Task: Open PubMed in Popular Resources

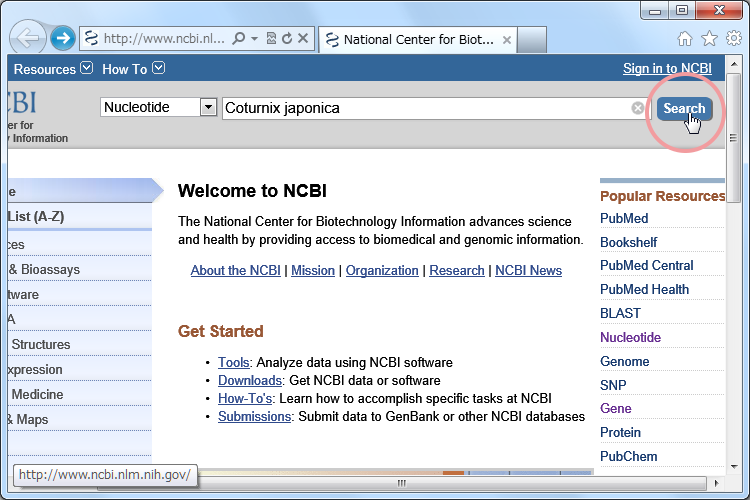Action: [x=624, y=218]
